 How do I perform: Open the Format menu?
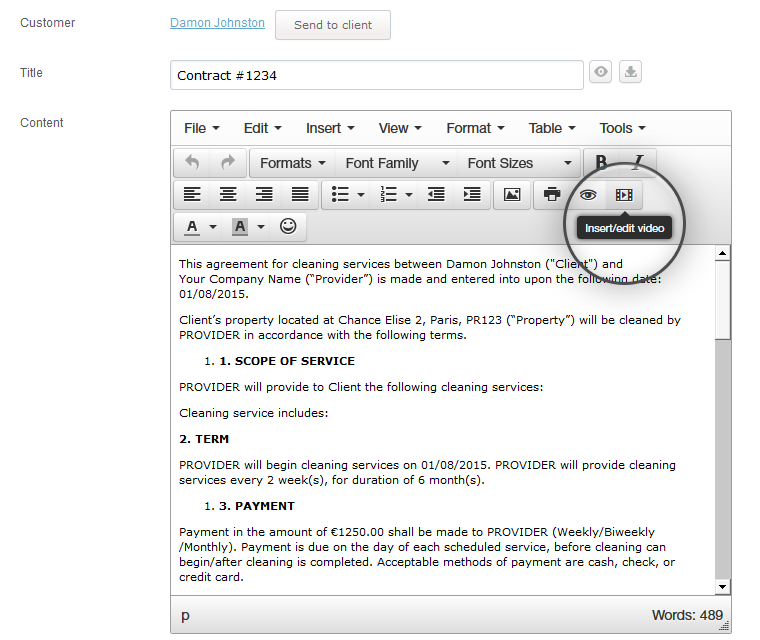(x=475, y=128)
